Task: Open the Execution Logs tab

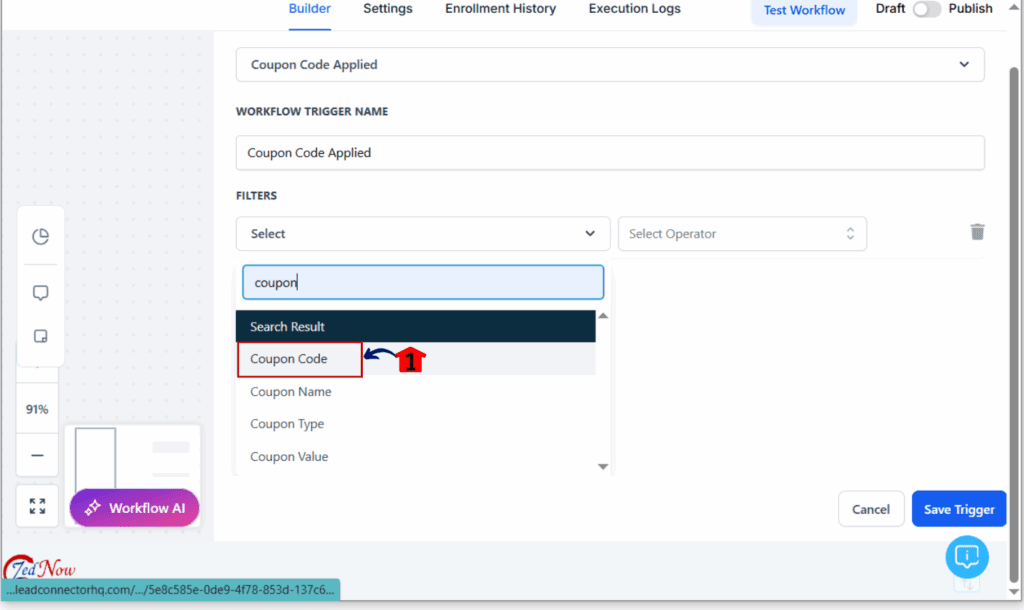Action: point(635,9)
